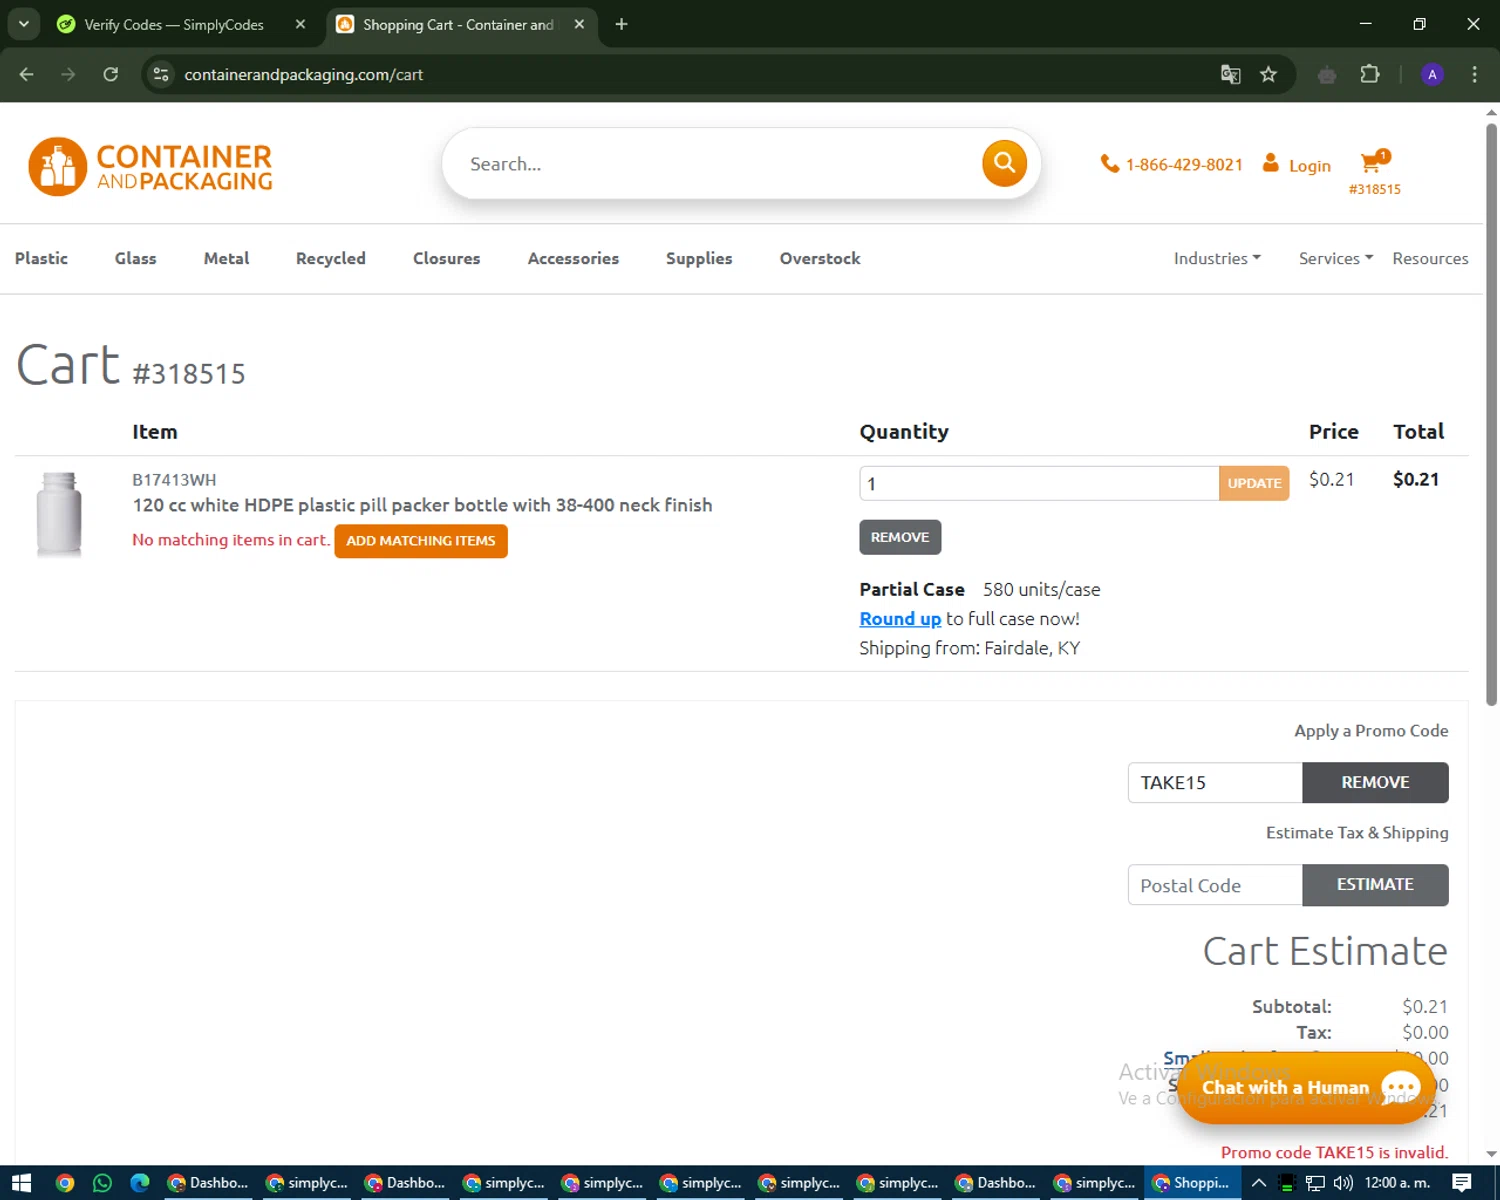The height and width of the screenshot is (1200, 1500).
Task: Open the Windows notification center icon
Action: (x=1462, y=1183)
